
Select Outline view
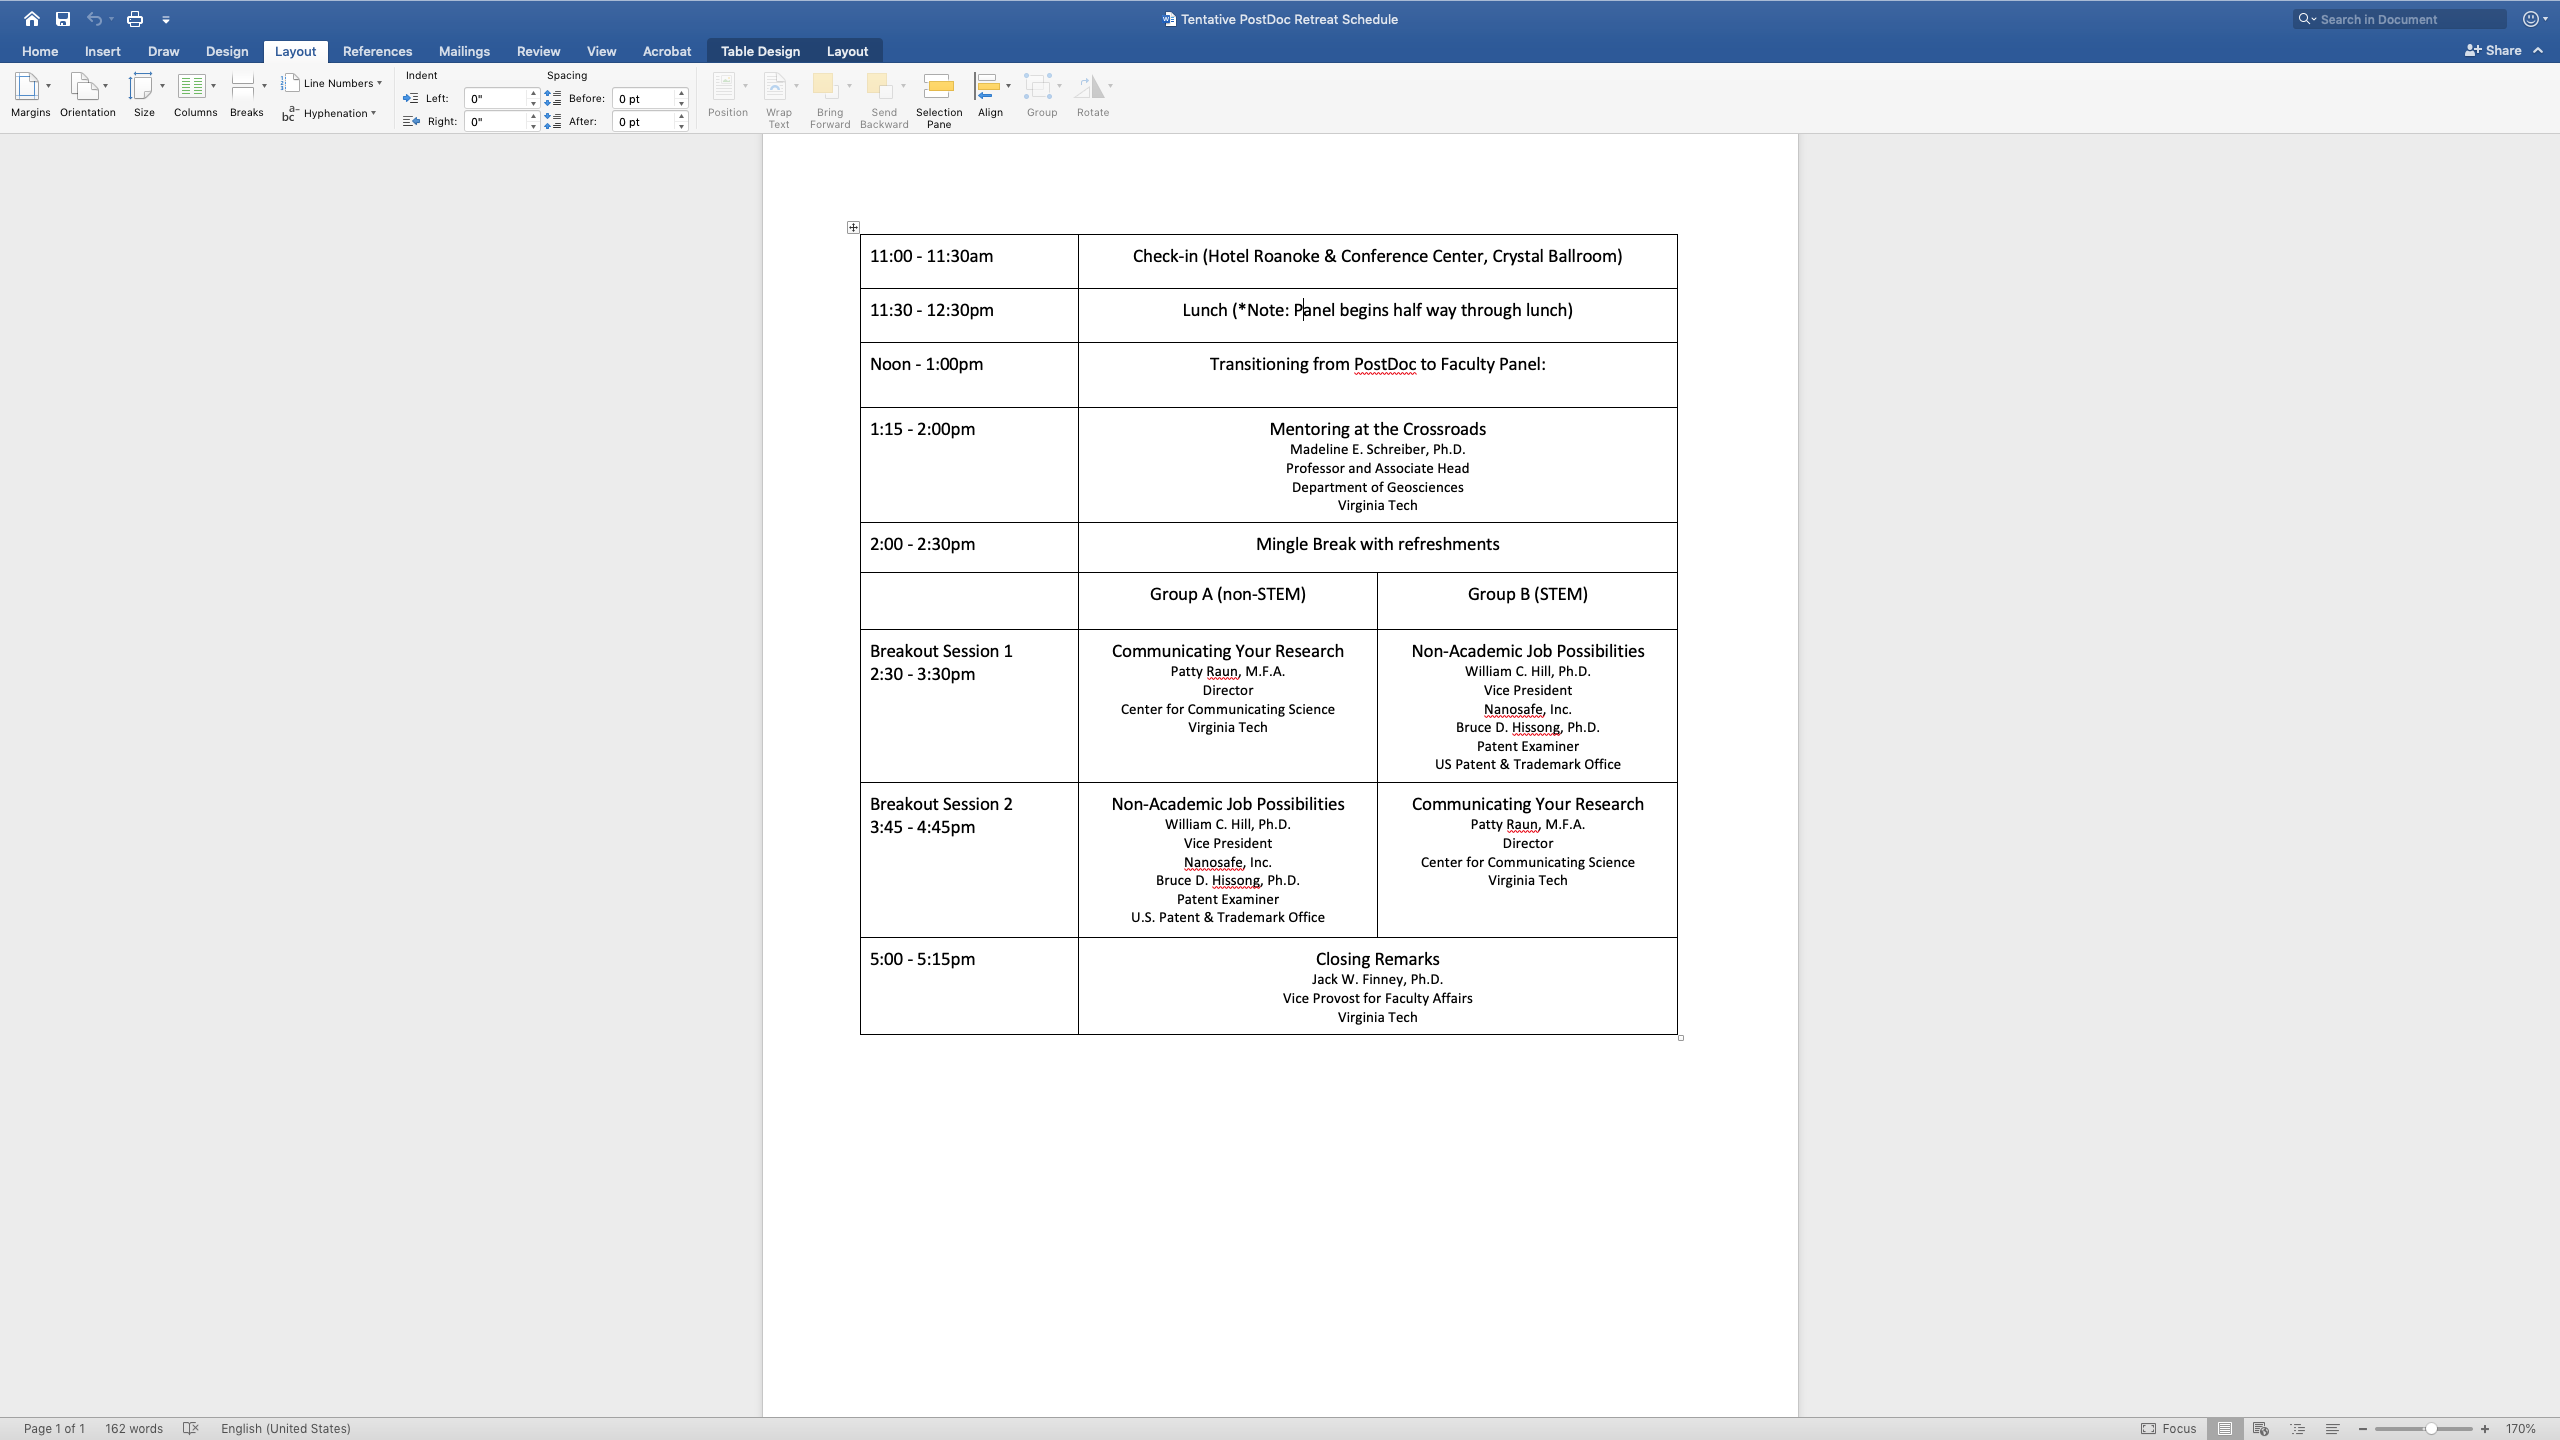point(2297,1428)
